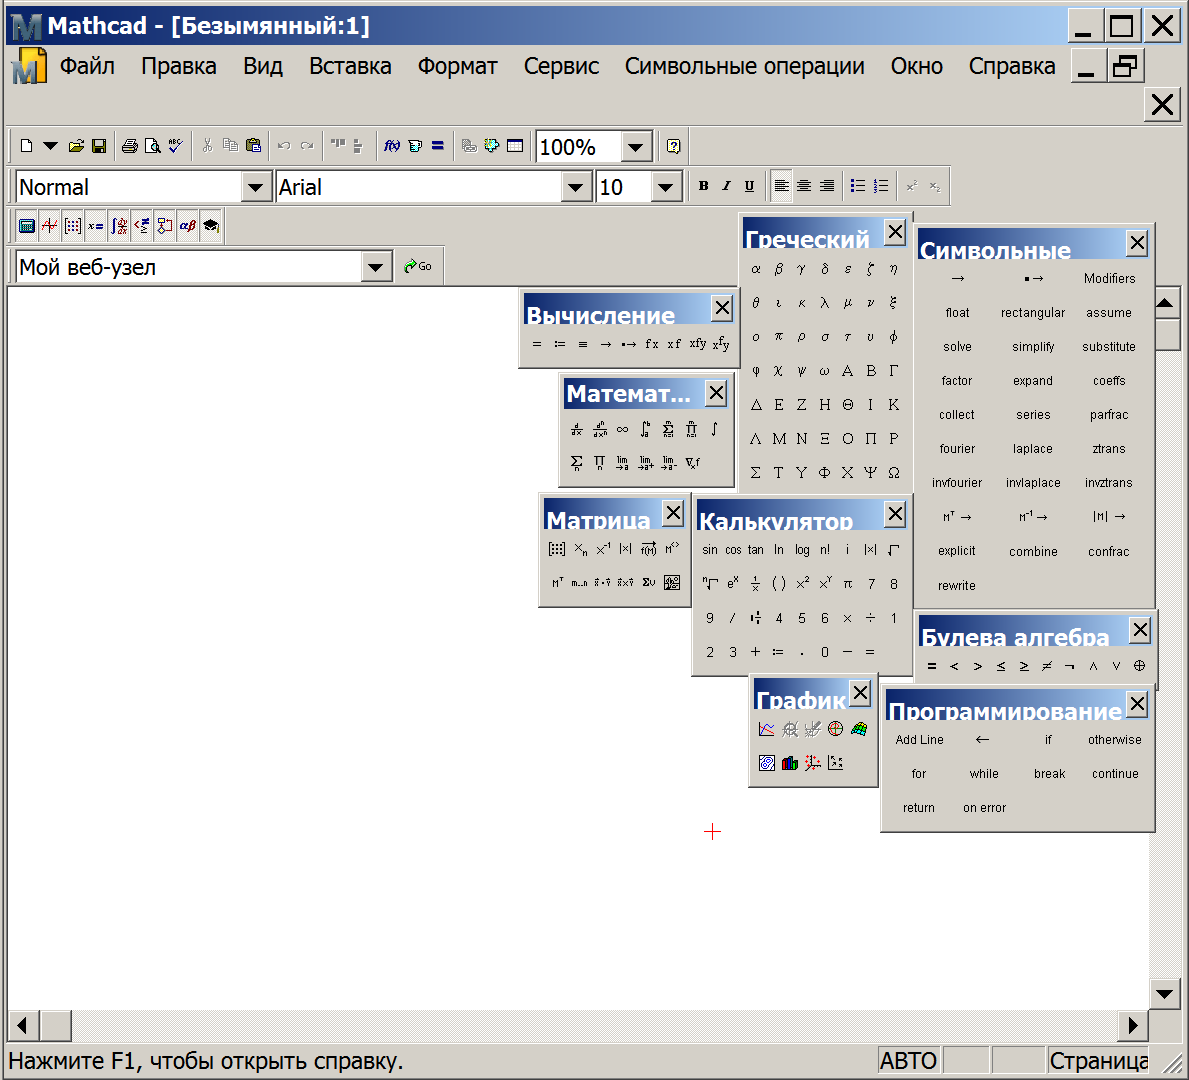This screenshot has width=1189, height=1080.
Task: Insert the infinity symbol from the Математ... palette
Action: coord(623,429)
